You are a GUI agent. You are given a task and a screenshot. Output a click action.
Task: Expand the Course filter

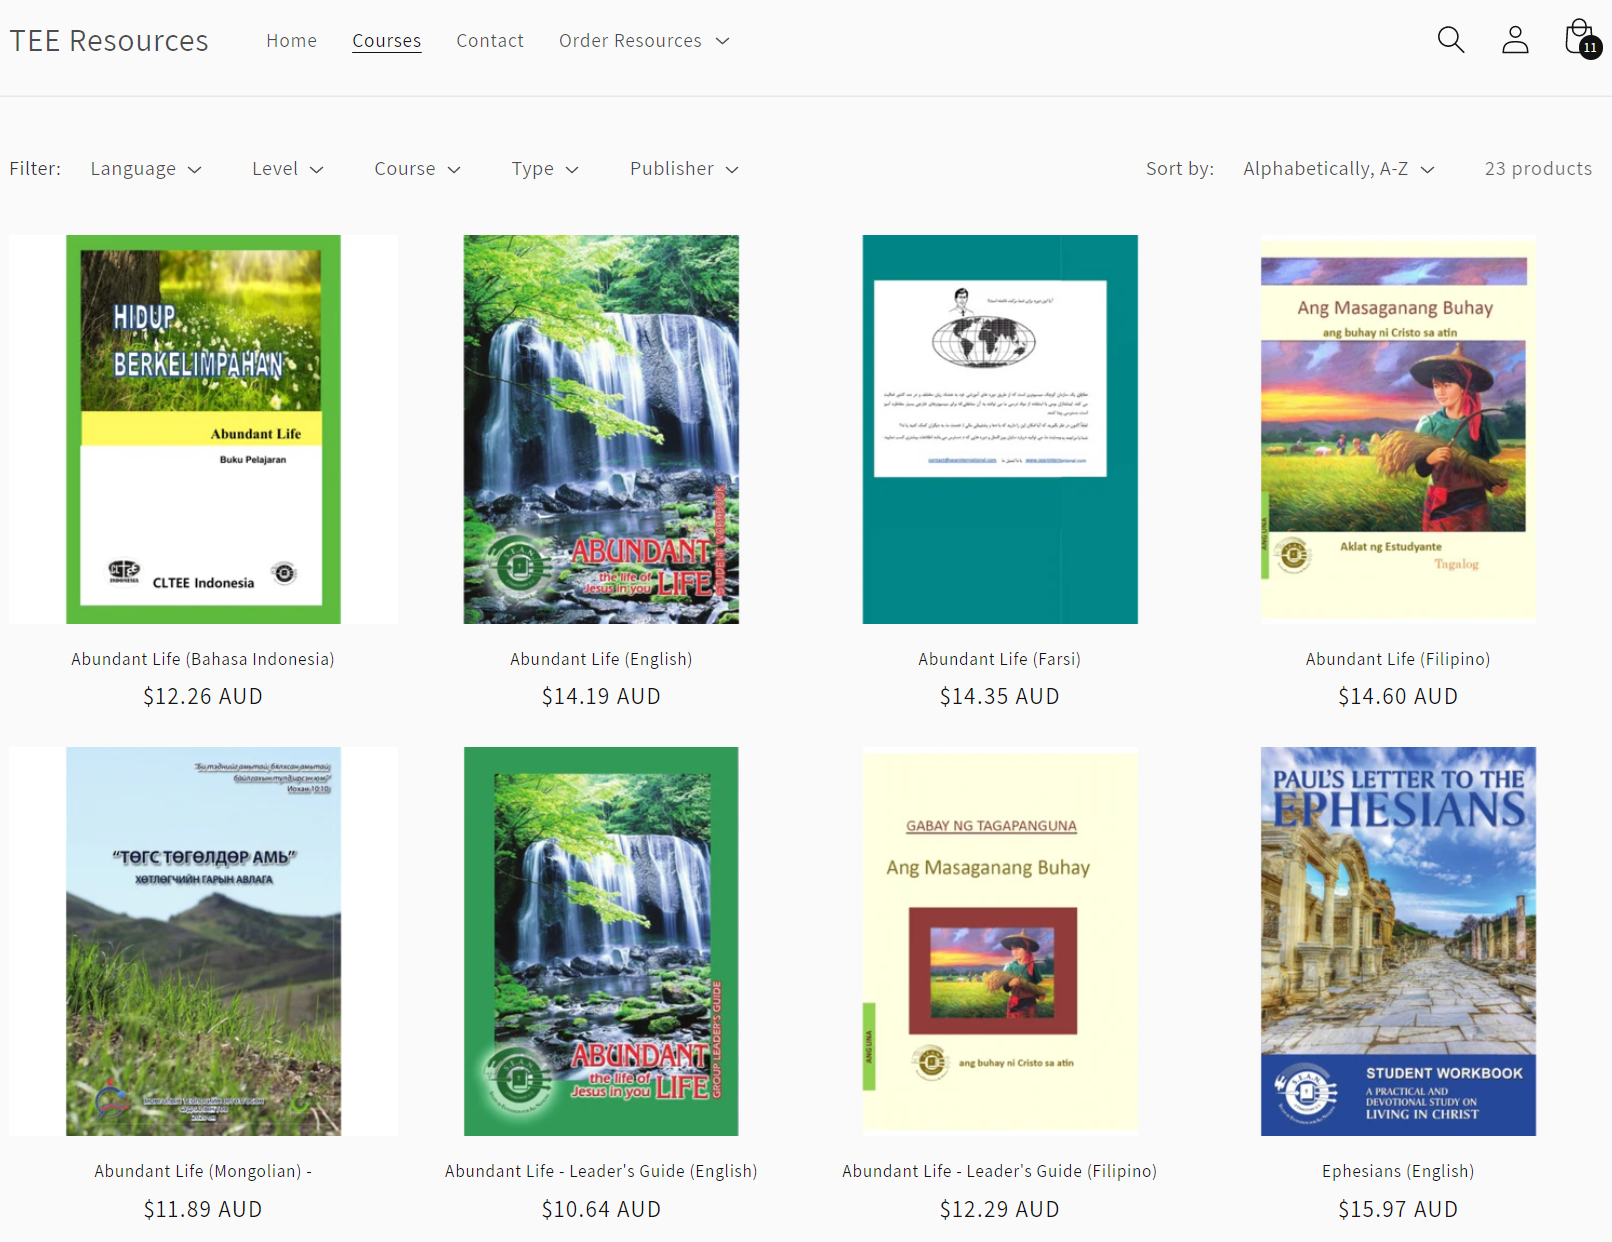(417, 169)
